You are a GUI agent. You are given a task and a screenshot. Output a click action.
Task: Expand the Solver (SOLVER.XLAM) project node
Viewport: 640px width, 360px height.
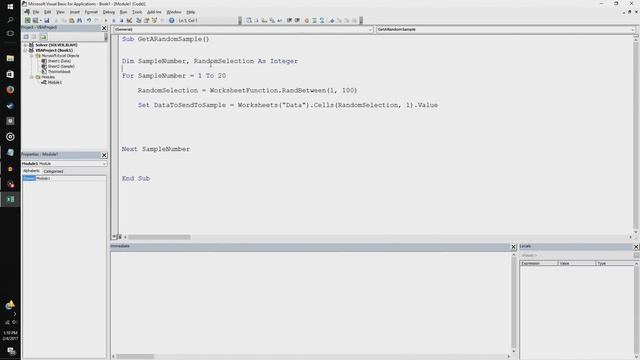[25, 45]
